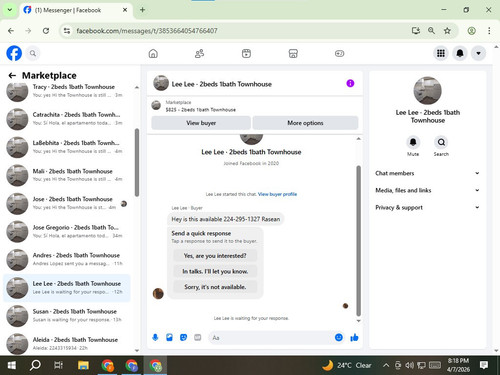Click the conversation list scrollbar
This screenshot has width=500, height=375.
click(x=137, y=162)
